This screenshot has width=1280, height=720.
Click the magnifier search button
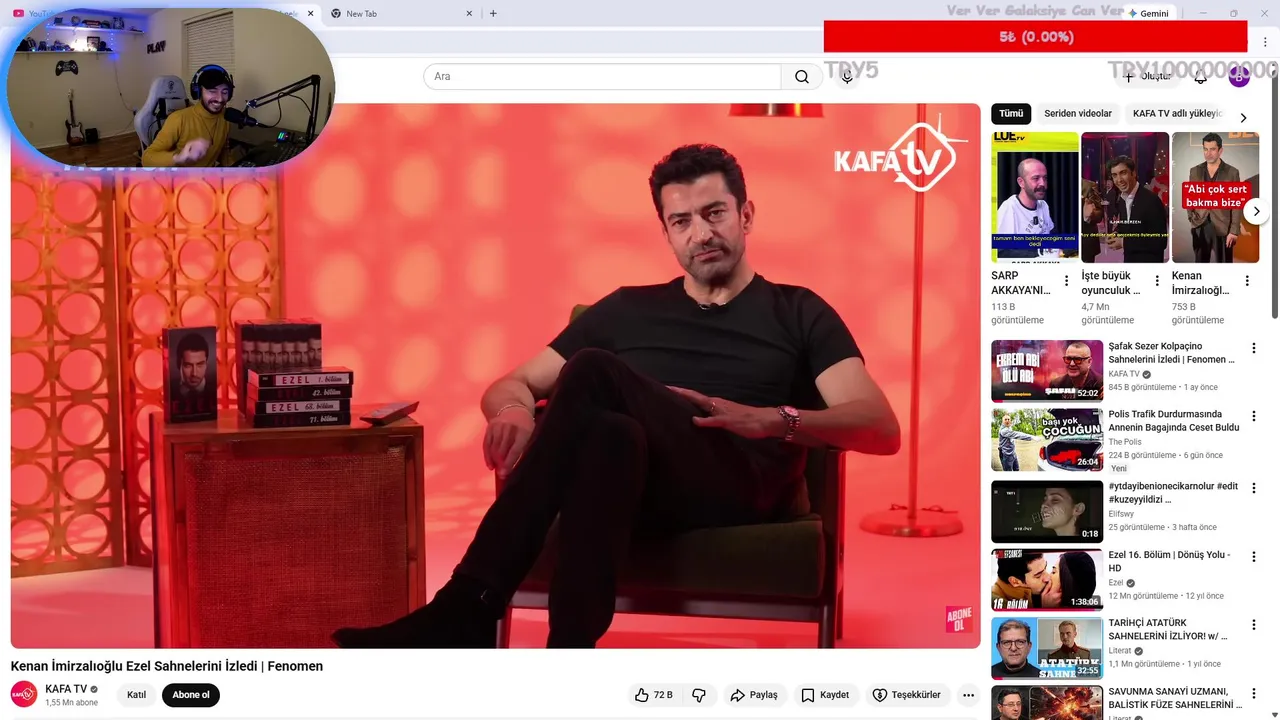click(x=802, y=77)
